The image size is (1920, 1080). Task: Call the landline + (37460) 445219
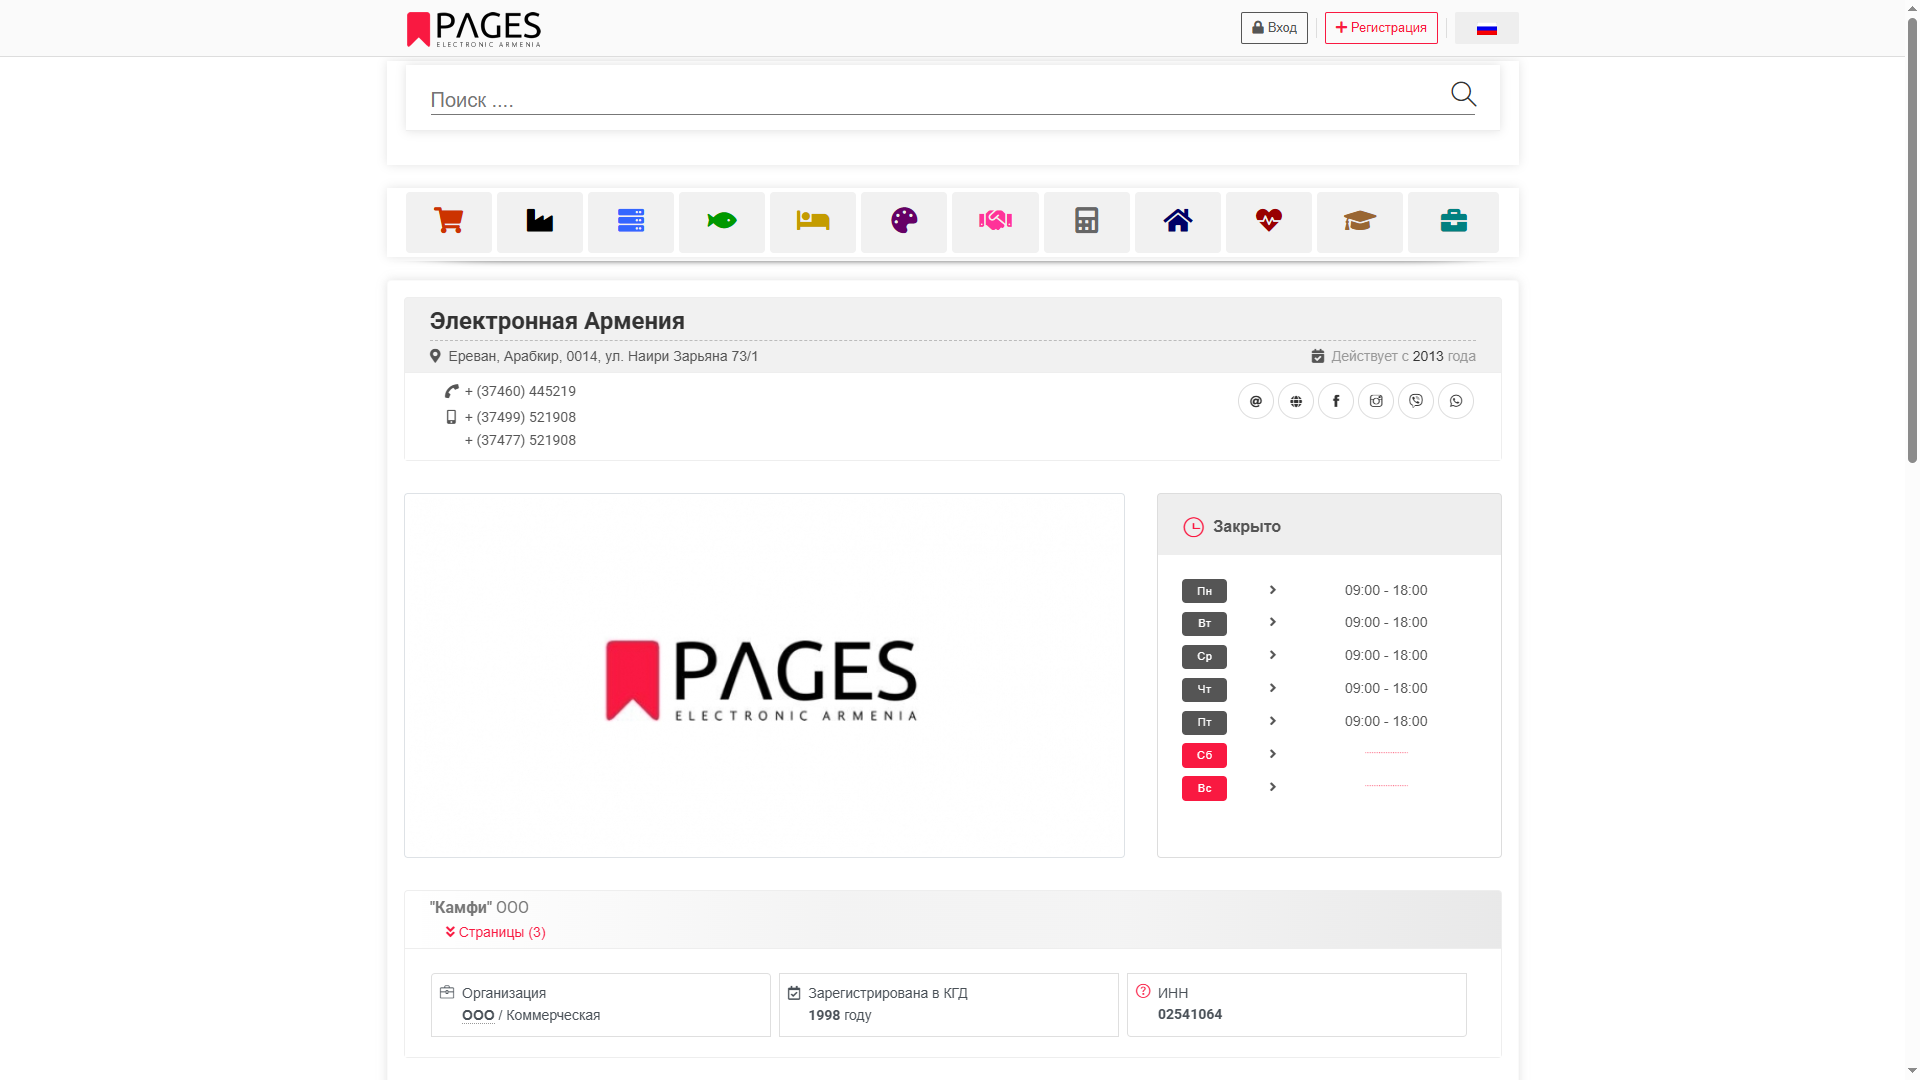(520, 391)
